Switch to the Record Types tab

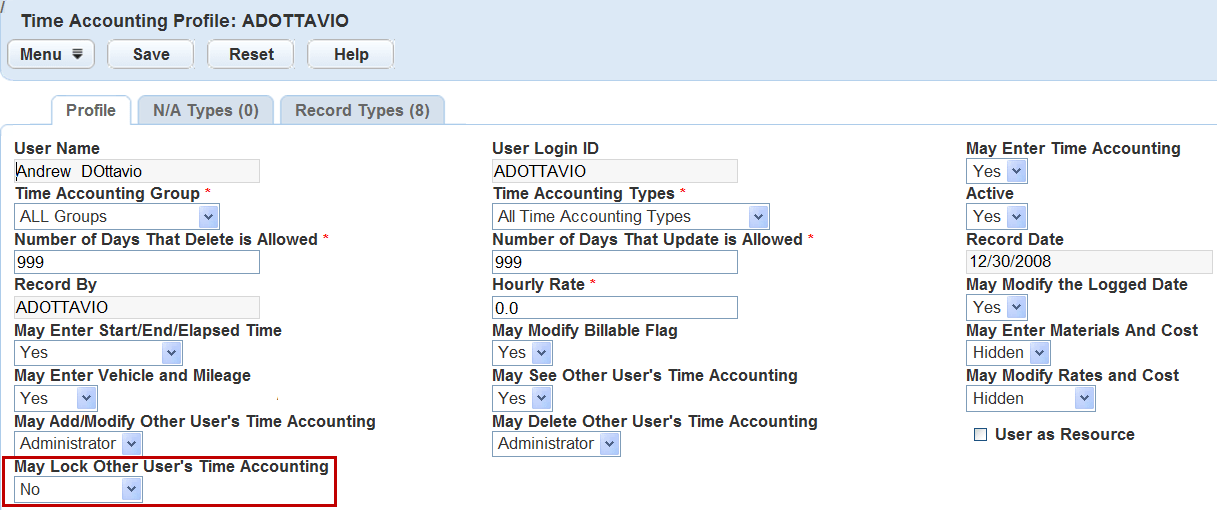[x=362, y=110]
